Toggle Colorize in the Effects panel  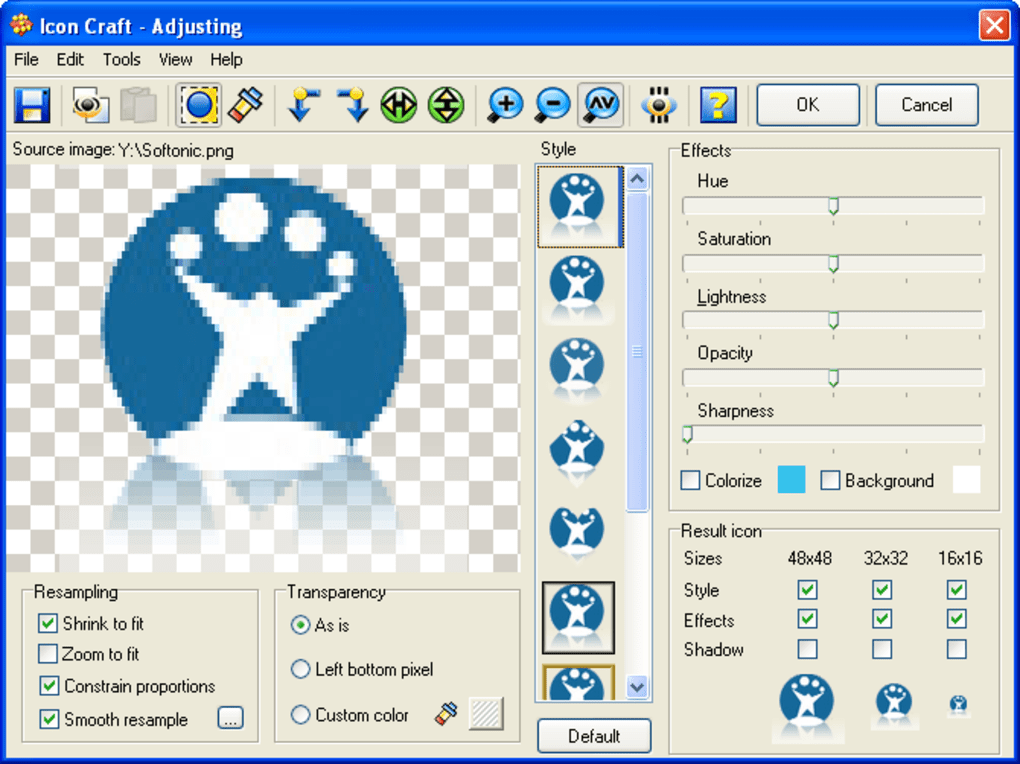pos(690,480)
